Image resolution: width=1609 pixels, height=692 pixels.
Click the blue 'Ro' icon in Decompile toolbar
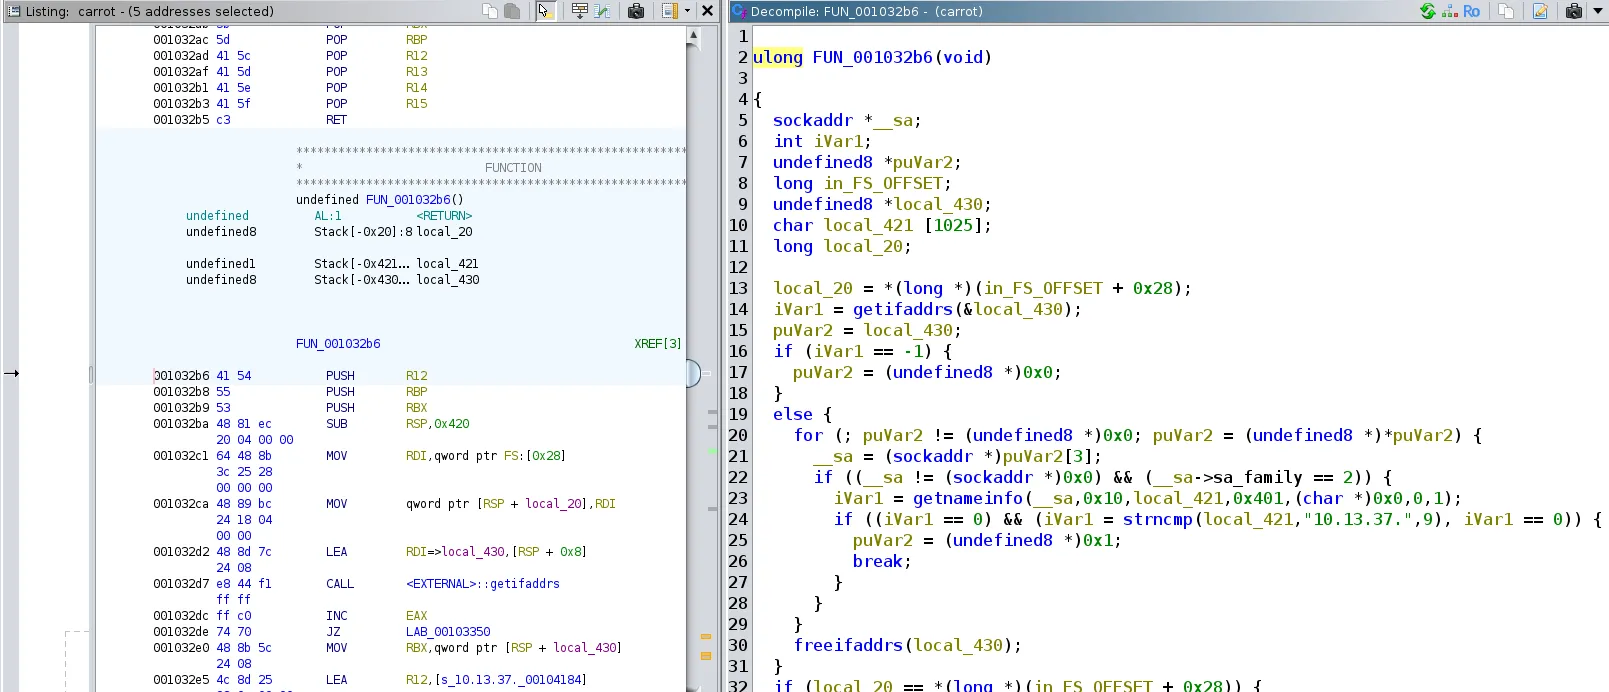1471,11
